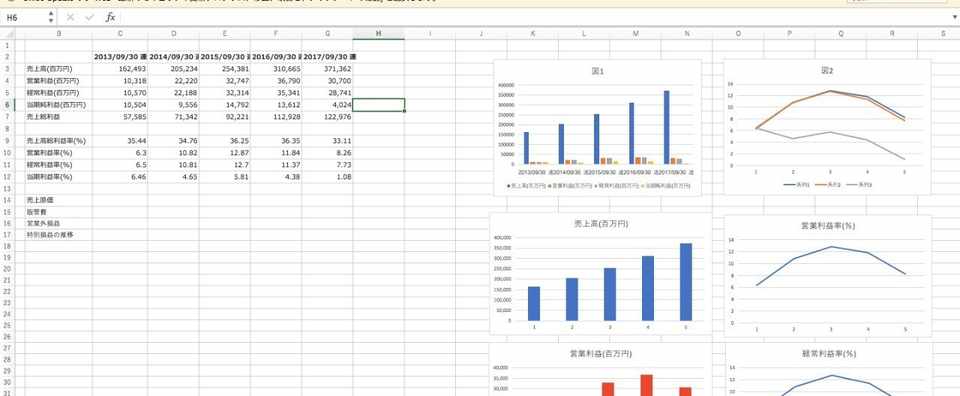Click the select-all corner of the sheet
Screen dimensions: 960x396
(x=7, y=34)
